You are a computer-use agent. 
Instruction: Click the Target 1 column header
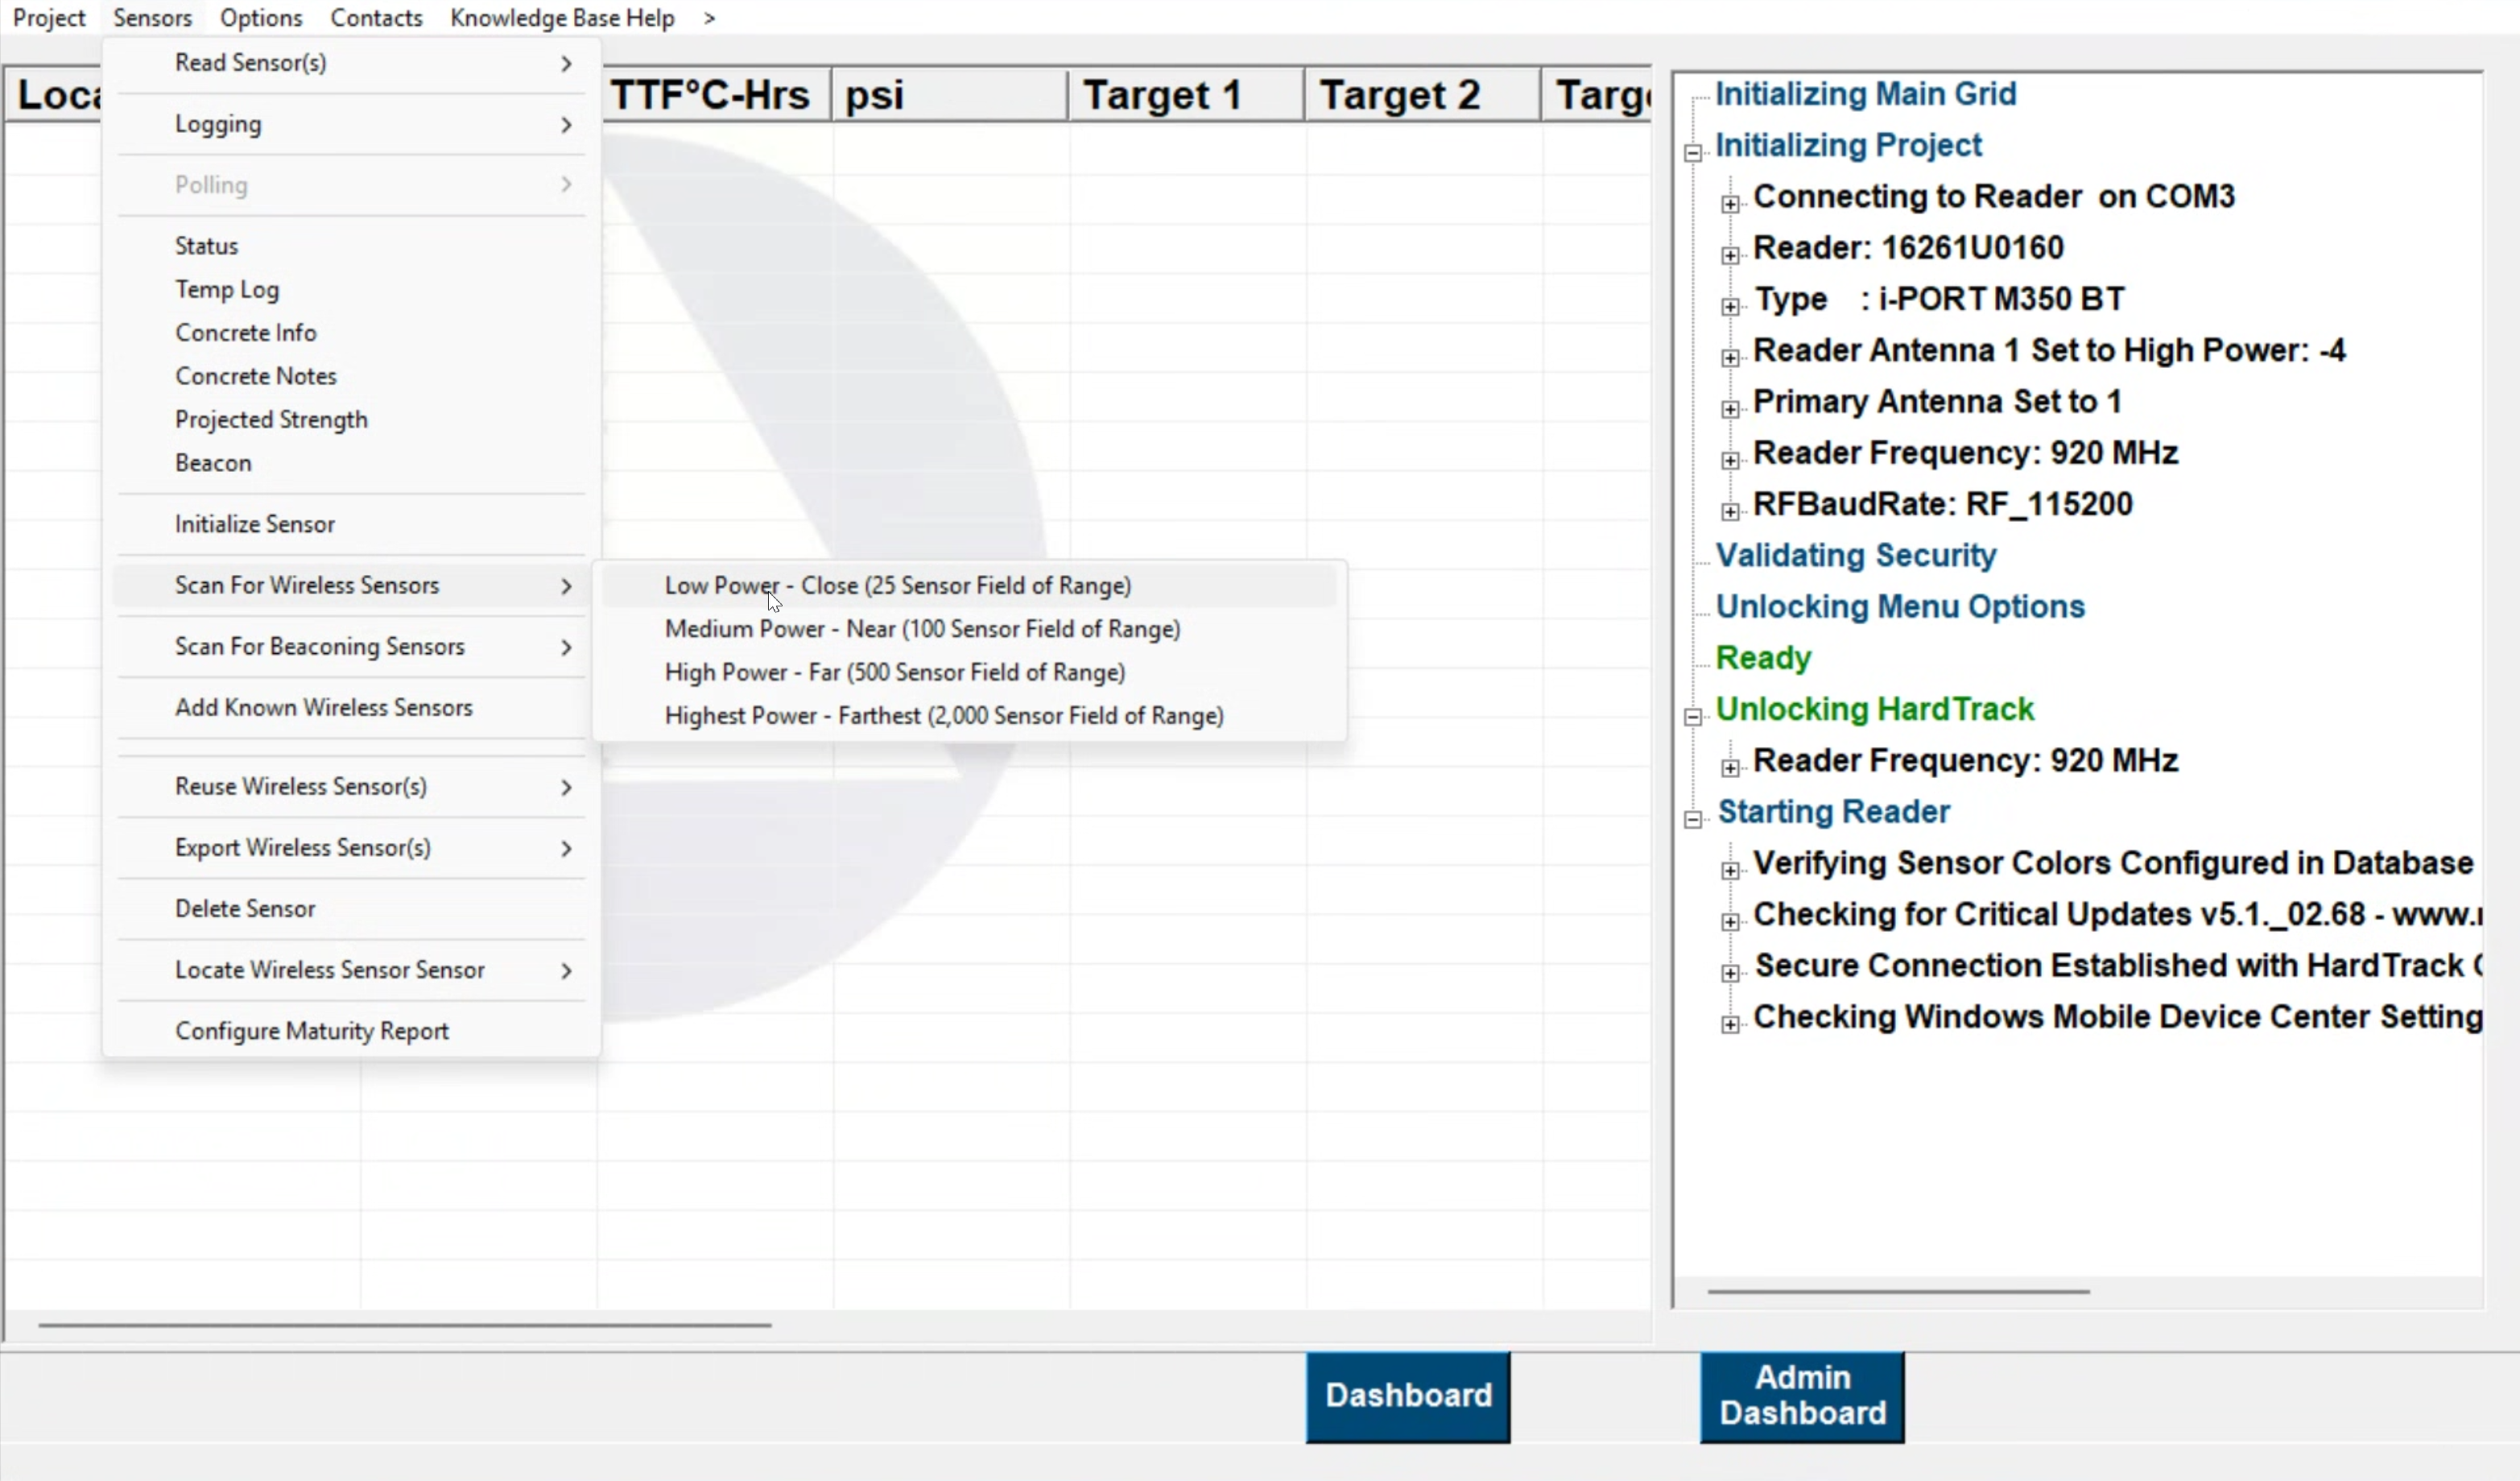click(1162, 96)
